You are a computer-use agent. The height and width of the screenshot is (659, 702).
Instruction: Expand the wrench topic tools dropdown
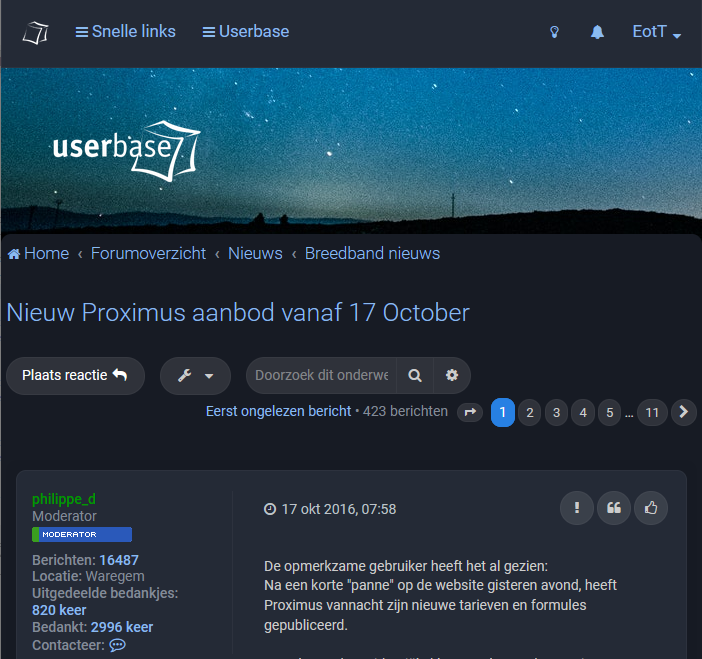pyautogui.click(x=195, y=376)
